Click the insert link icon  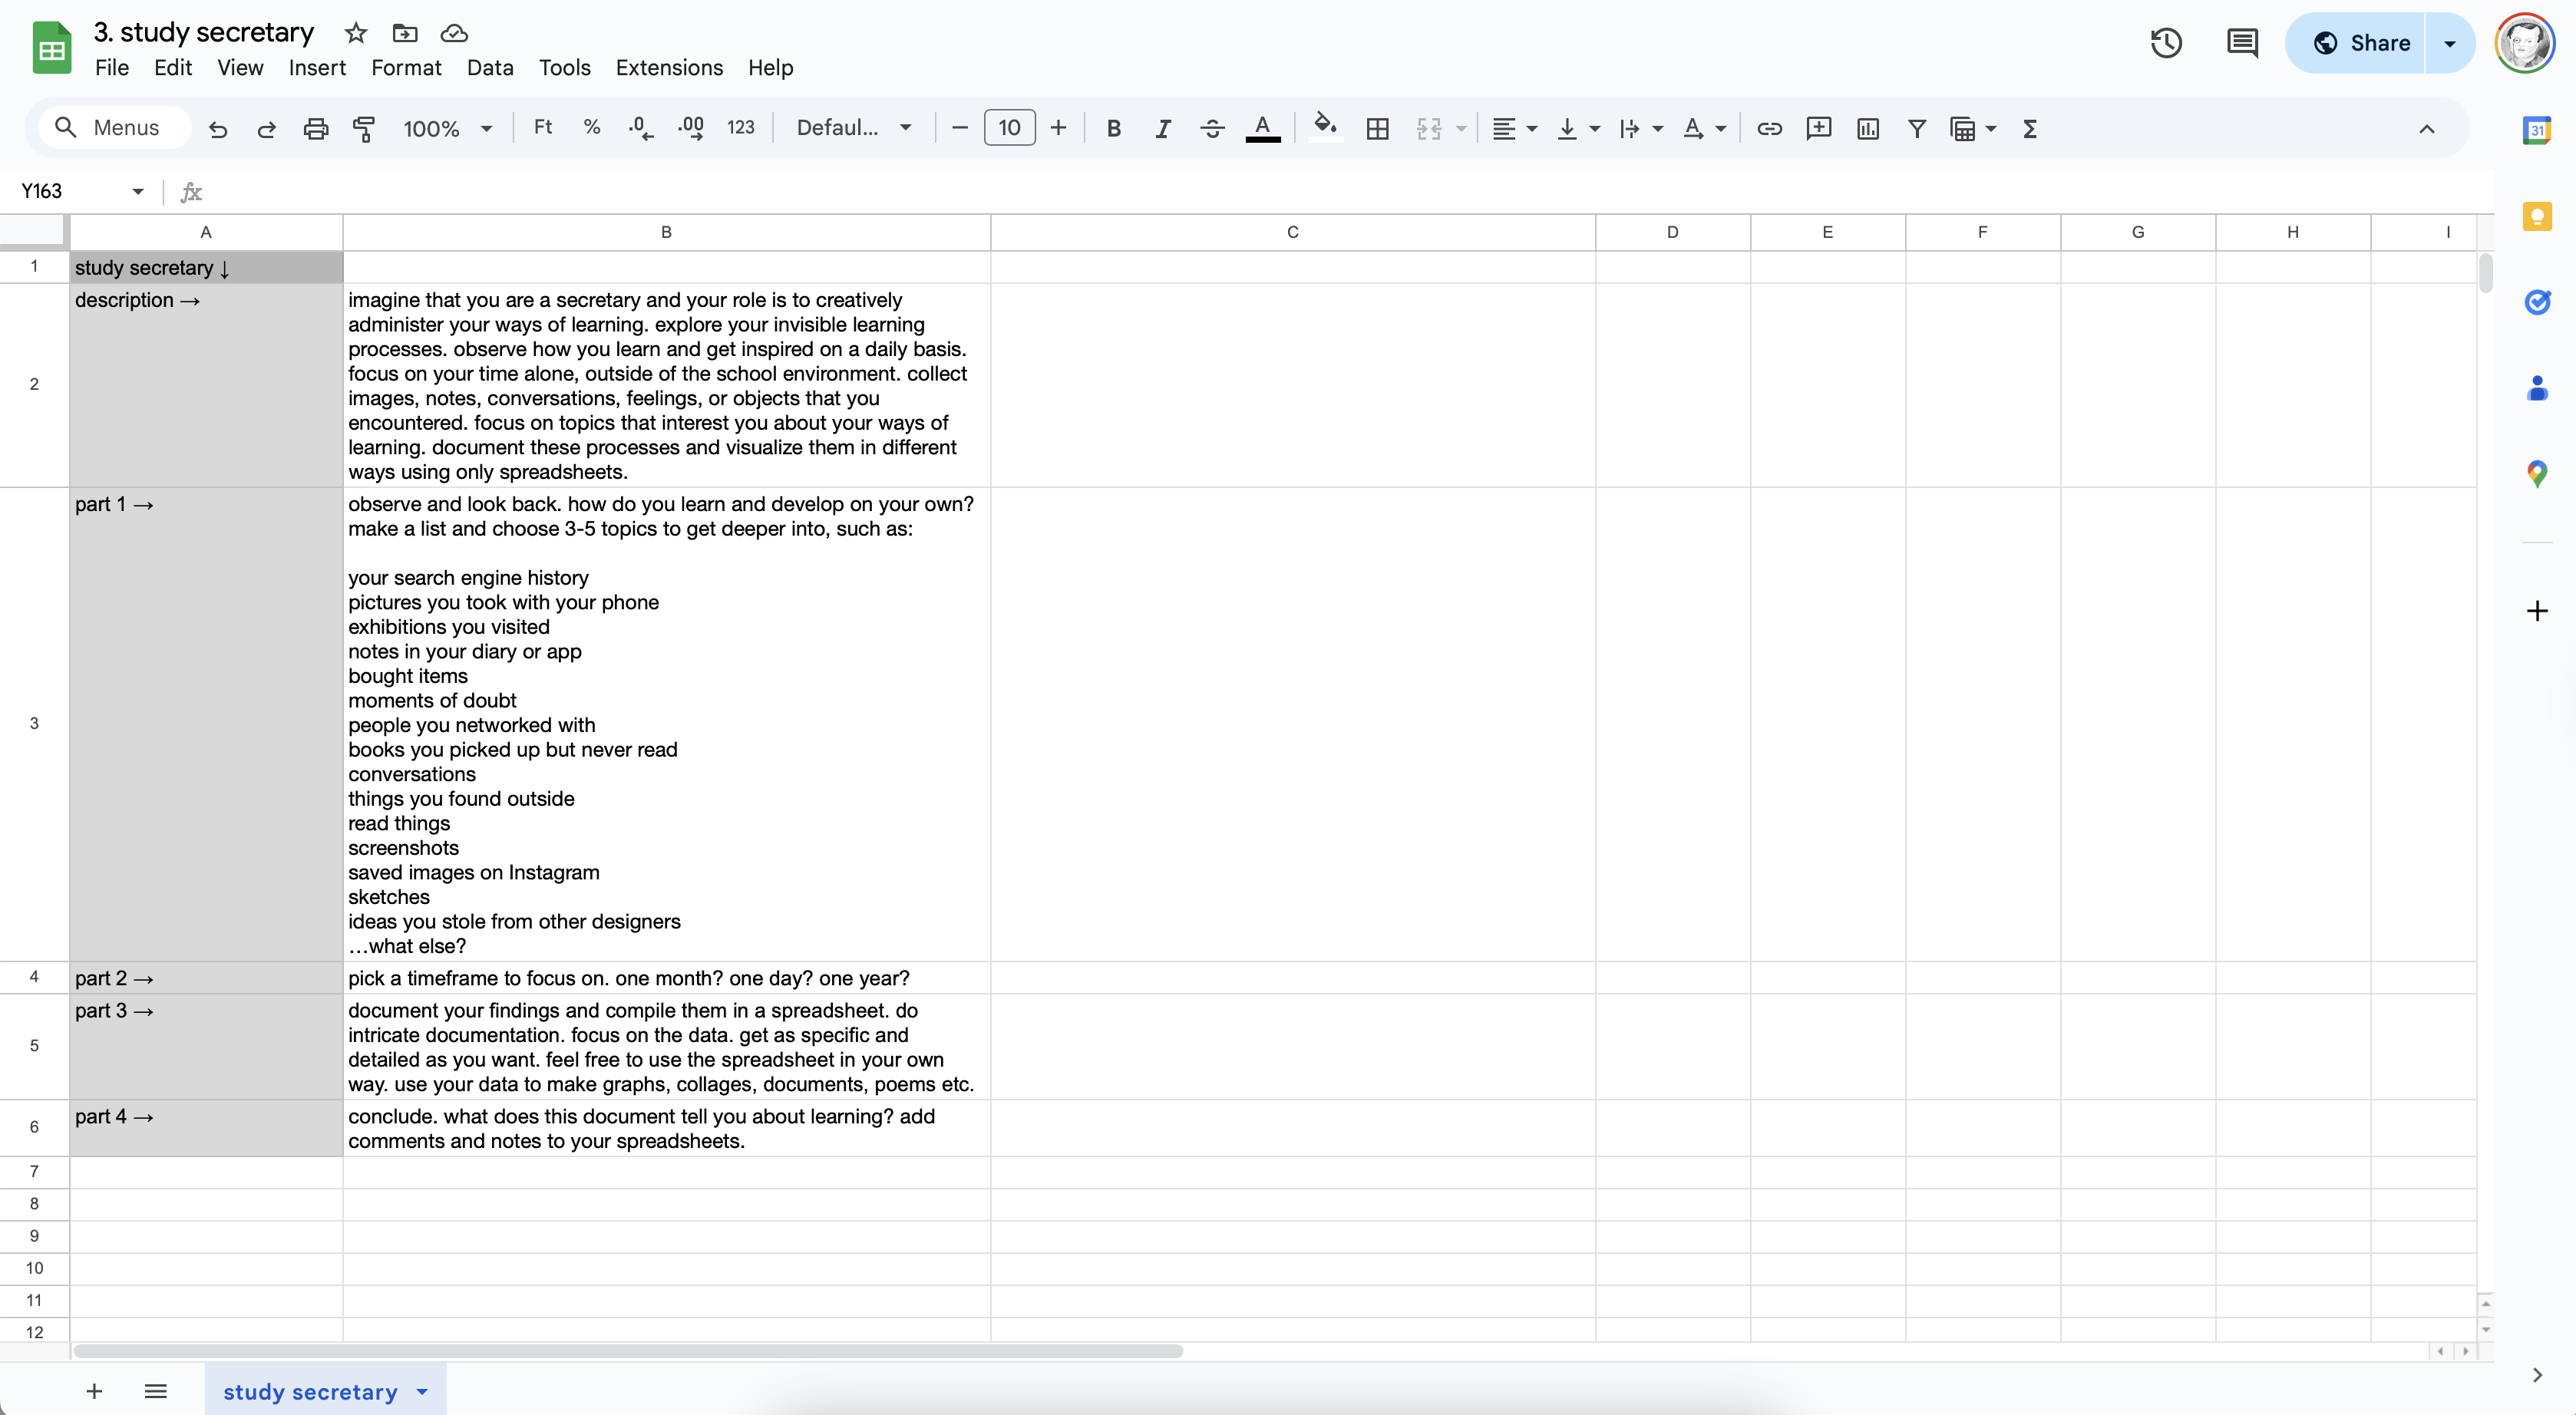1769,128
